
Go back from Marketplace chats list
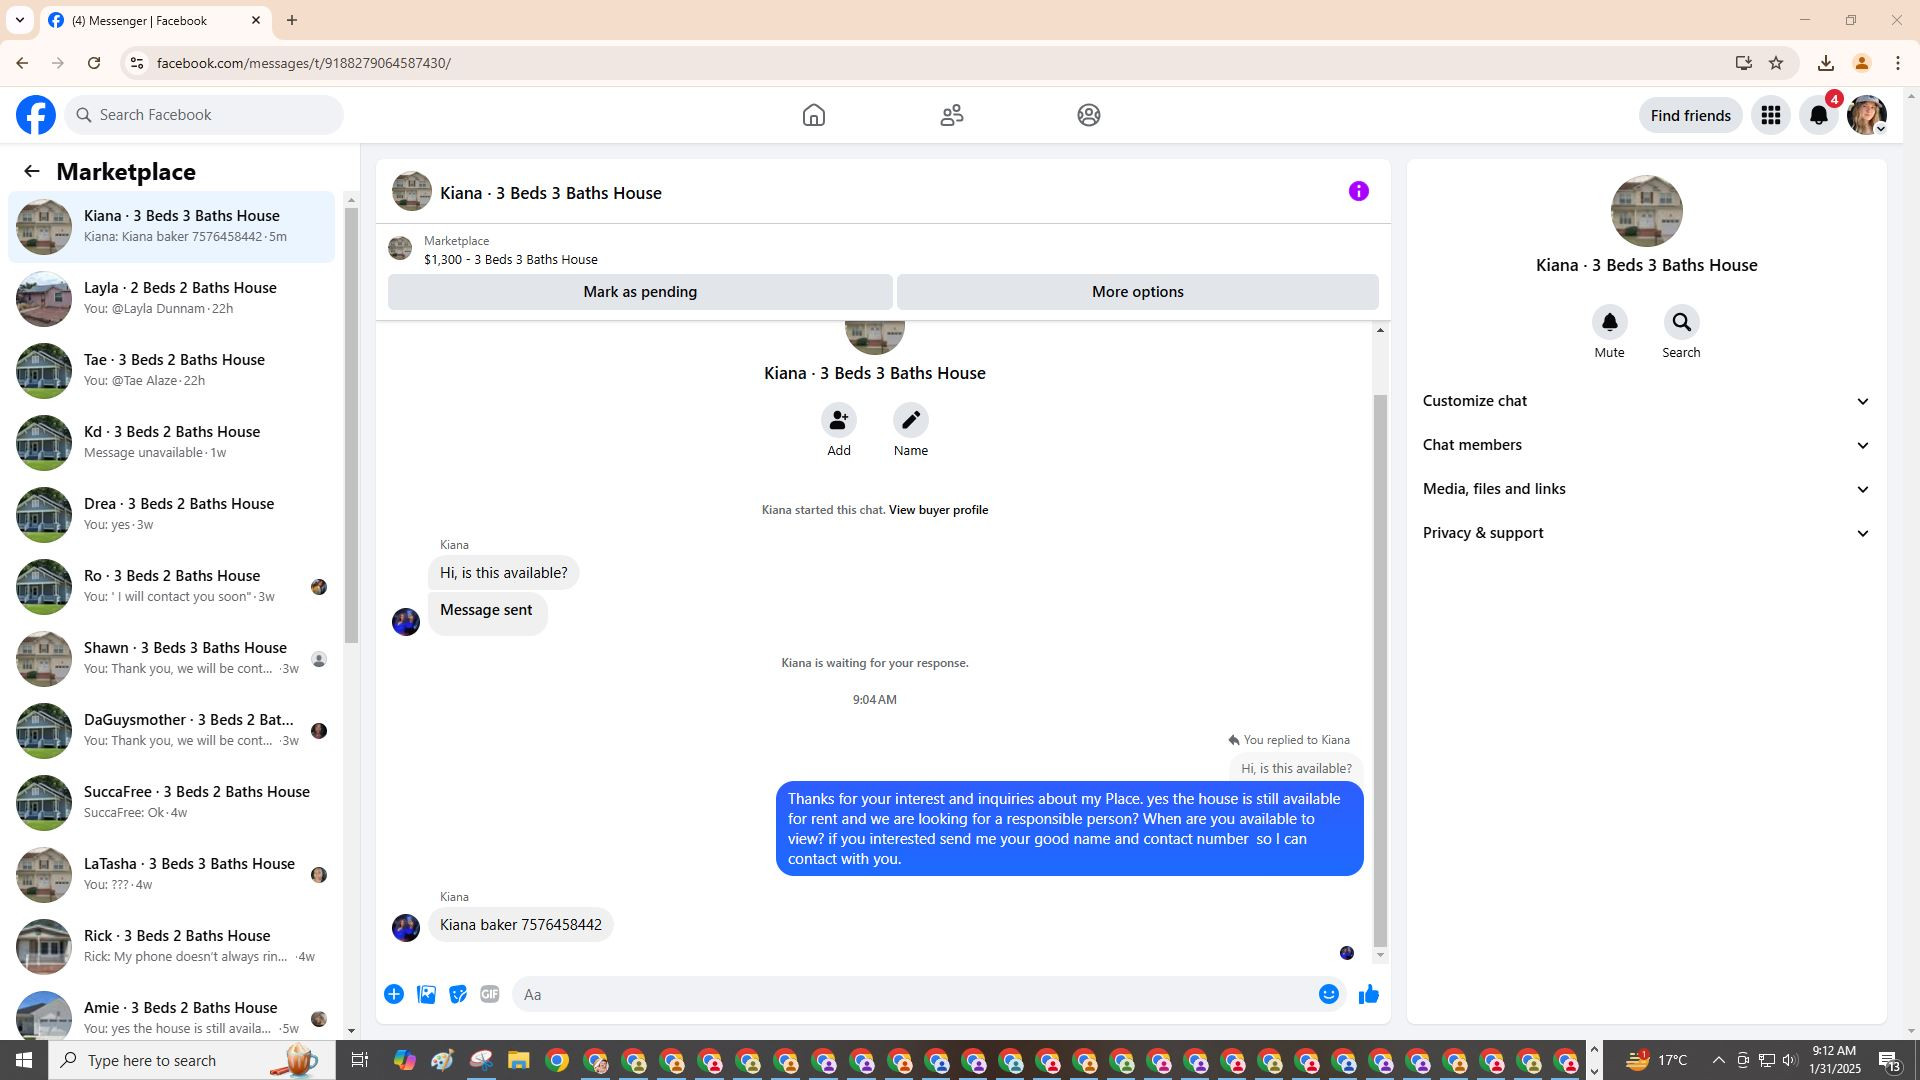[x=32, y=172]
